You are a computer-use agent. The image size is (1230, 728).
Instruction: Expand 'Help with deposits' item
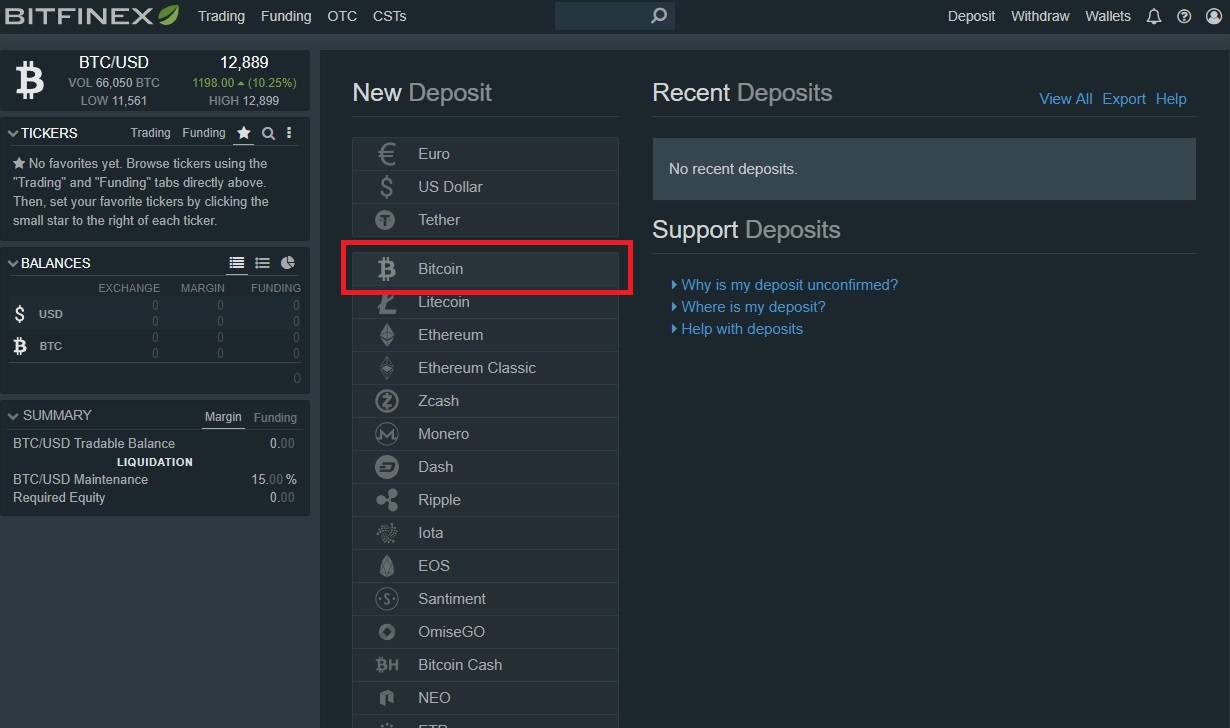[x=737, y=329]
